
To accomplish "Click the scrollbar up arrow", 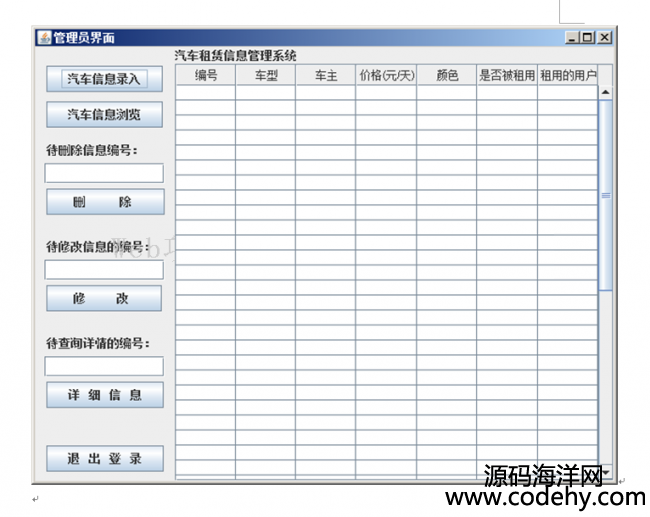I will coord(605,92).
